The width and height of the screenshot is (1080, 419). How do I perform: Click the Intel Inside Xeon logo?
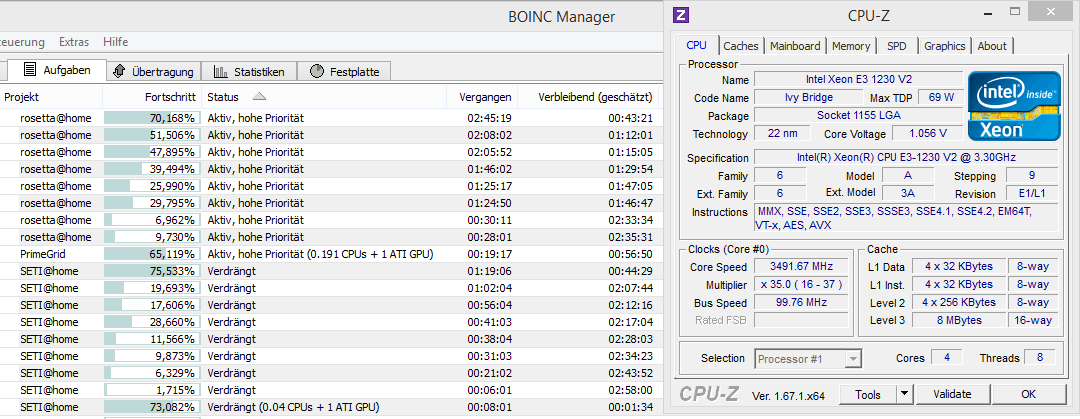click(x=1013, y=105)
